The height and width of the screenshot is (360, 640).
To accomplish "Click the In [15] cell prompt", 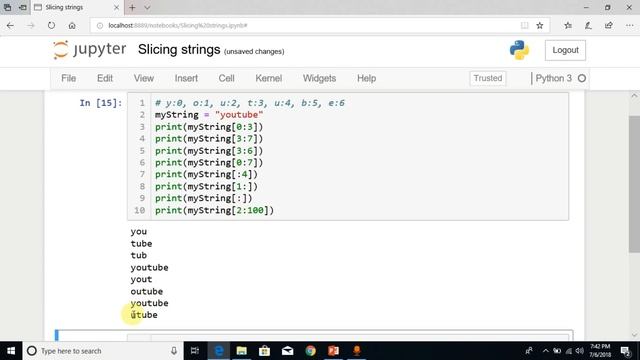I will (101, 103).
